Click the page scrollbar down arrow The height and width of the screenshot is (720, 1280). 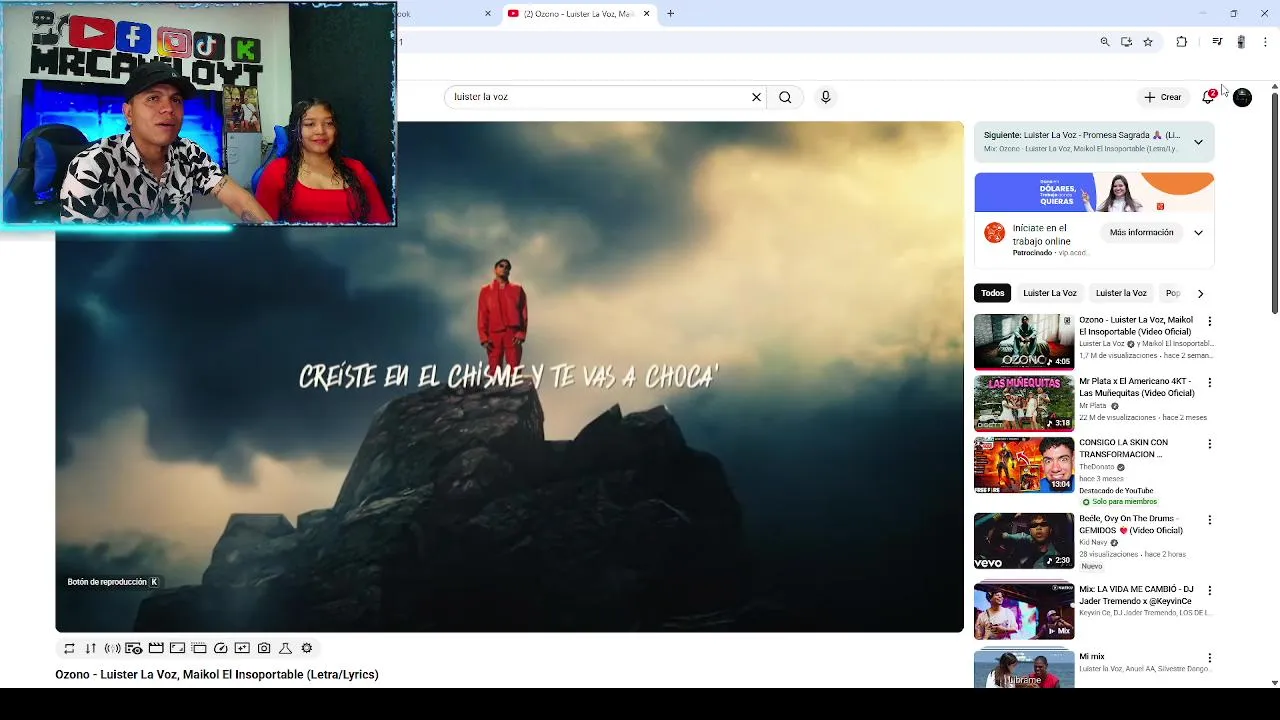pos(1274,683)
